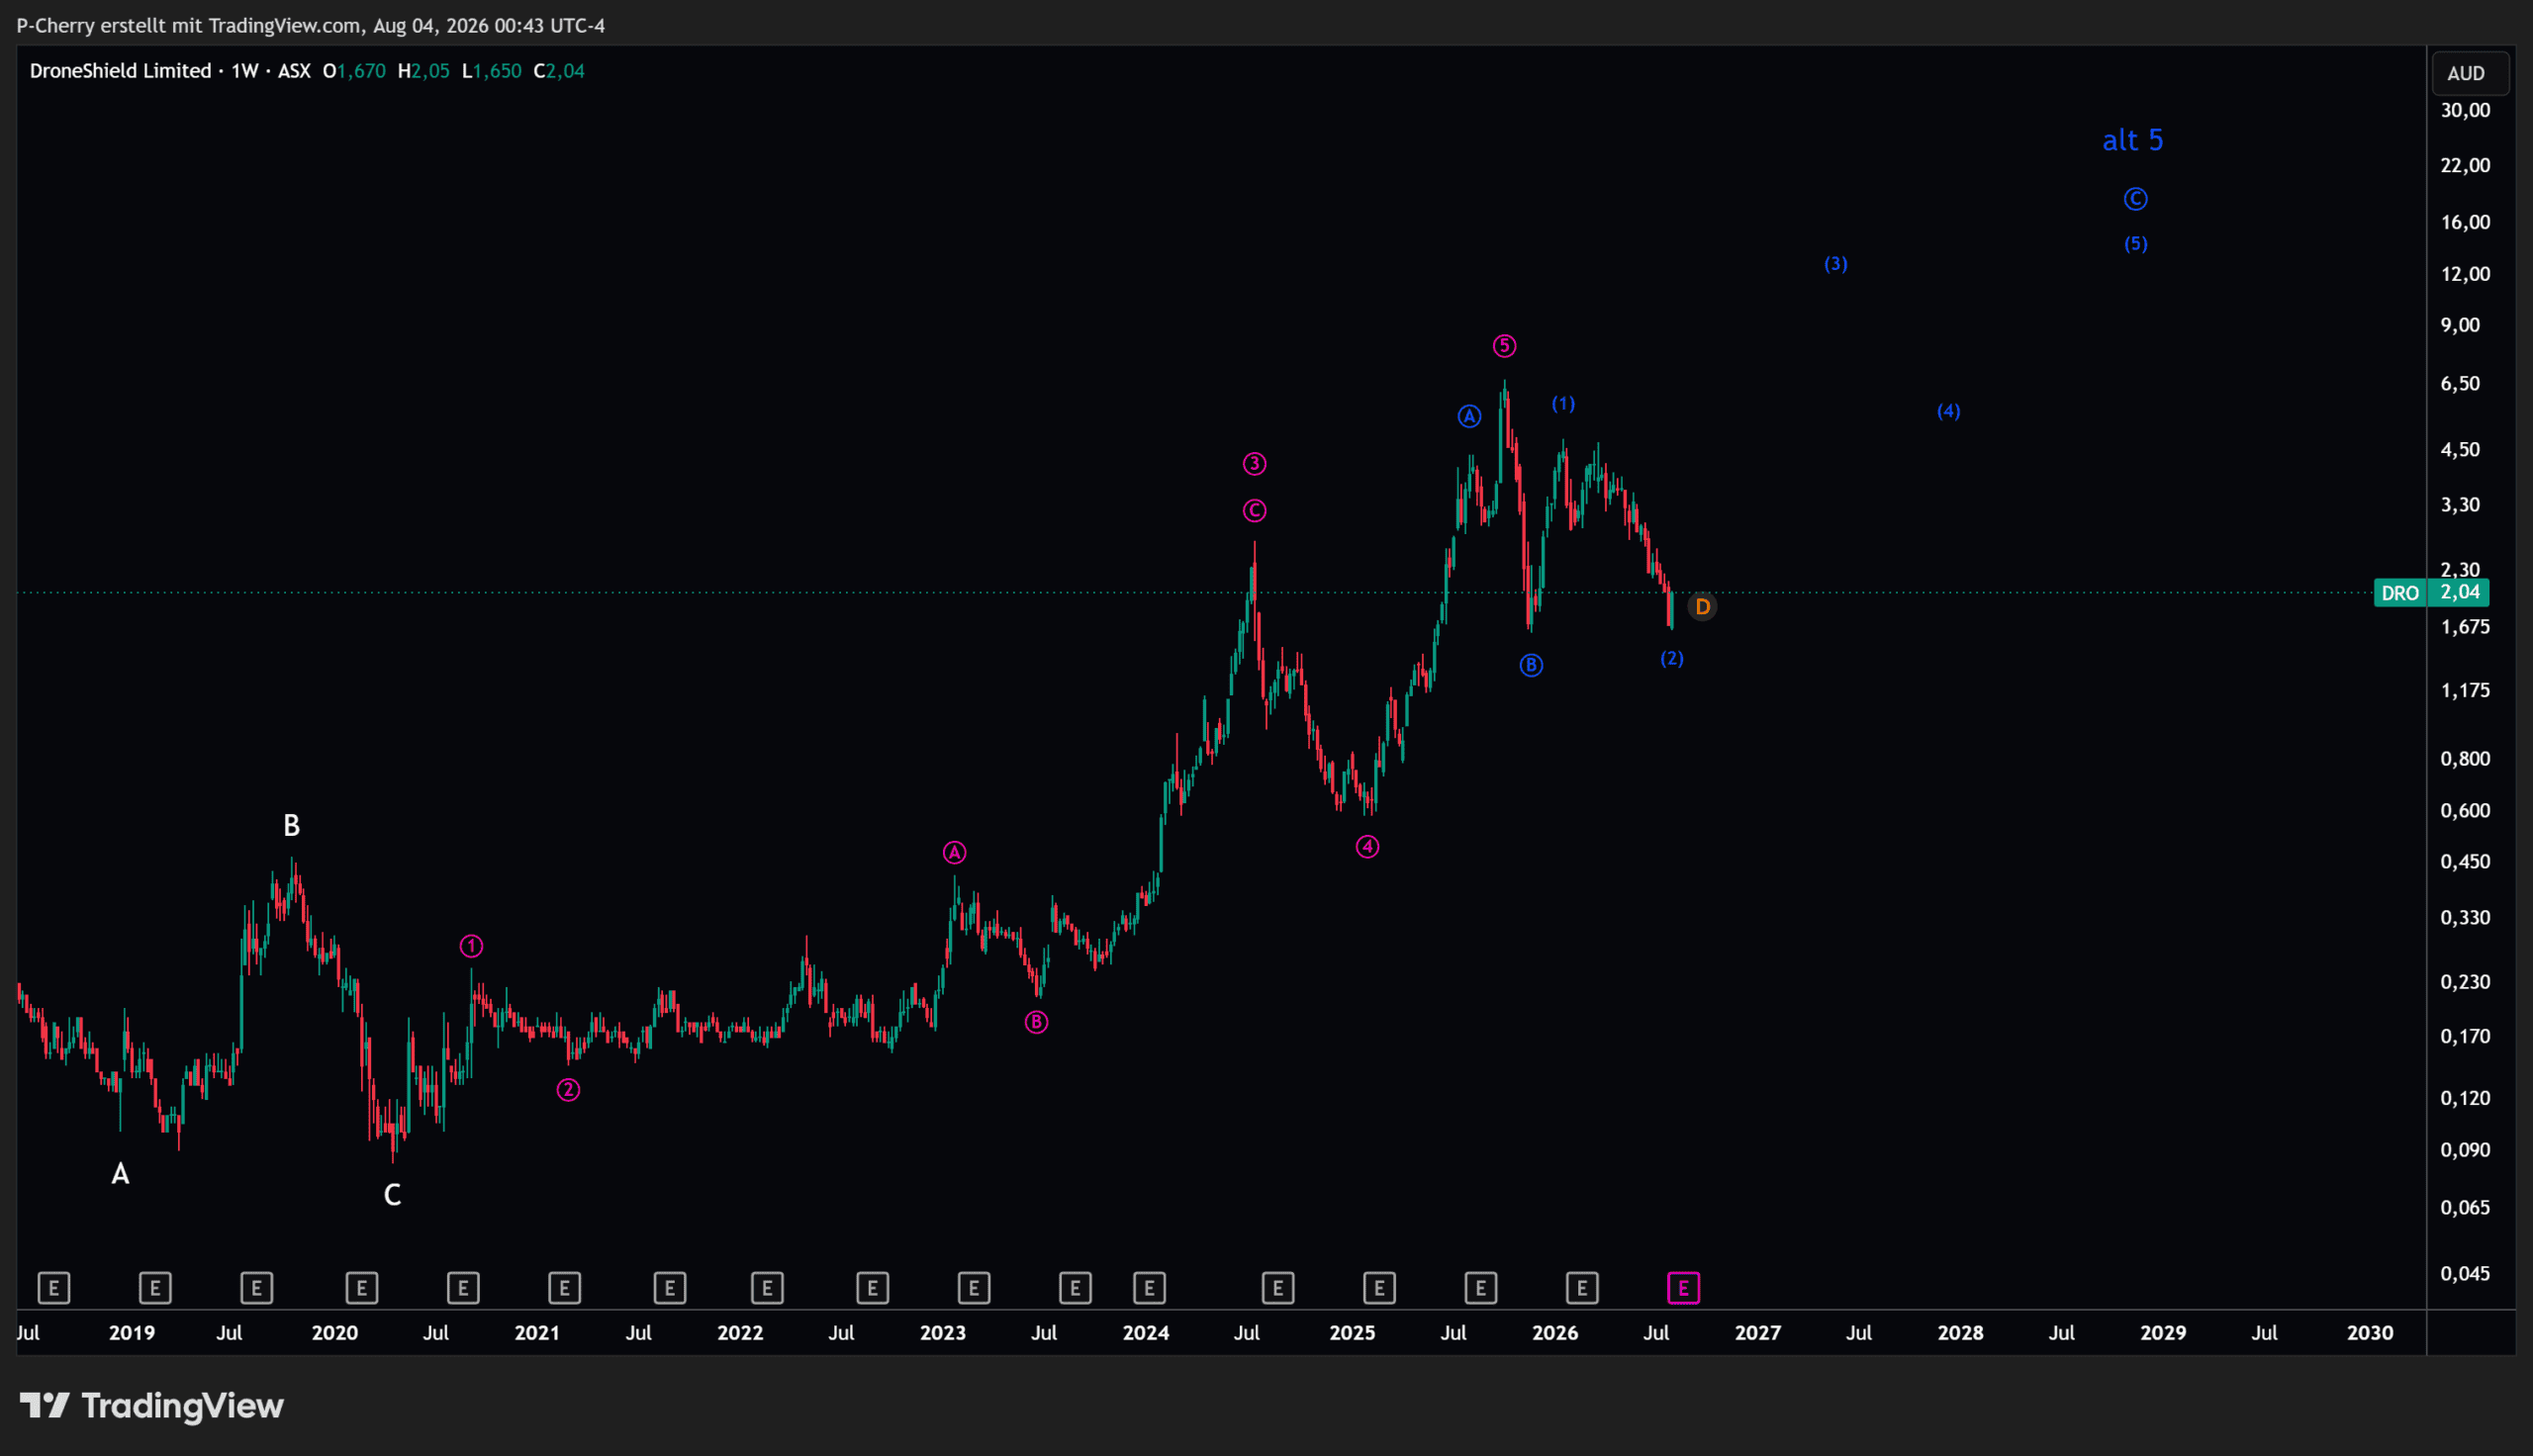The height and width of the screenshot is (1456, 2533).
Task: Click the open value O1,670 in the legend
Action: [354, 71]
